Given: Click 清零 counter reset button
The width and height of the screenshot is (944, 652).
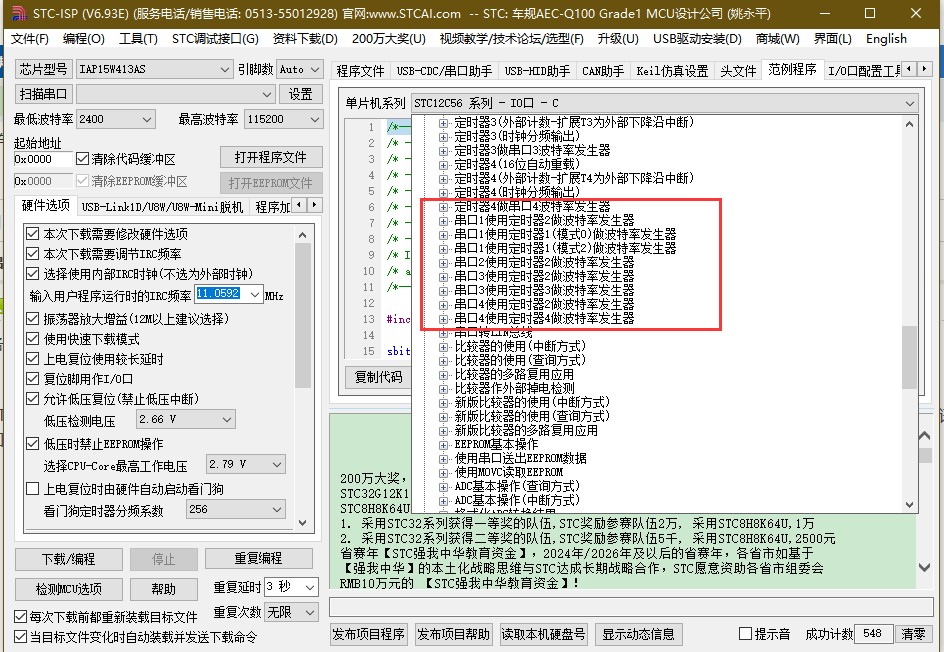Looking at the screenshot, I should [913, 634].
